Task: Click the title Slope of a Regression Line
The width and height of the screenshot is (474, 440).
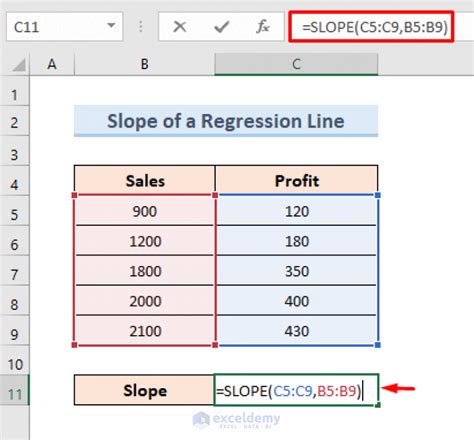Action: coord(226,121)
